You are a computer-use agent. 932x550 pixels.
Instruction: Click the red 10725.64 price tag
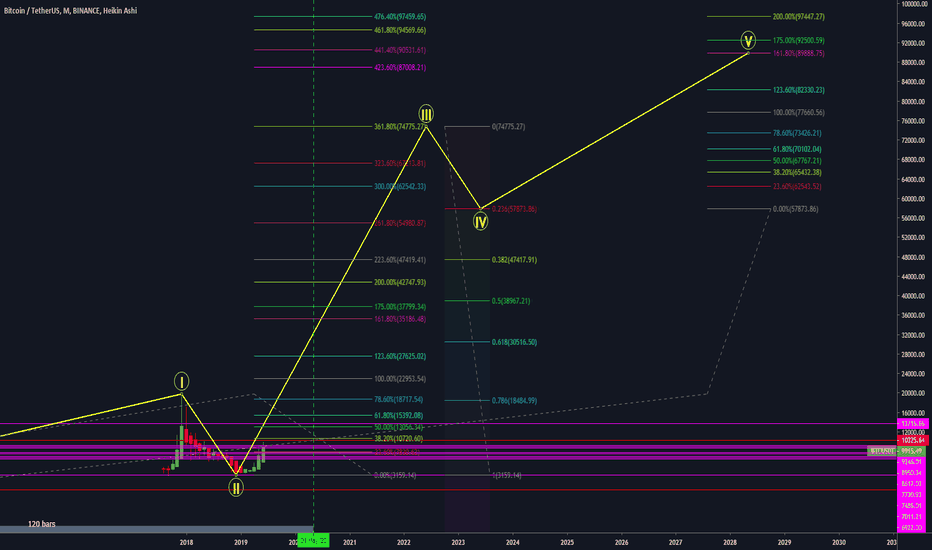coord(912,441)
